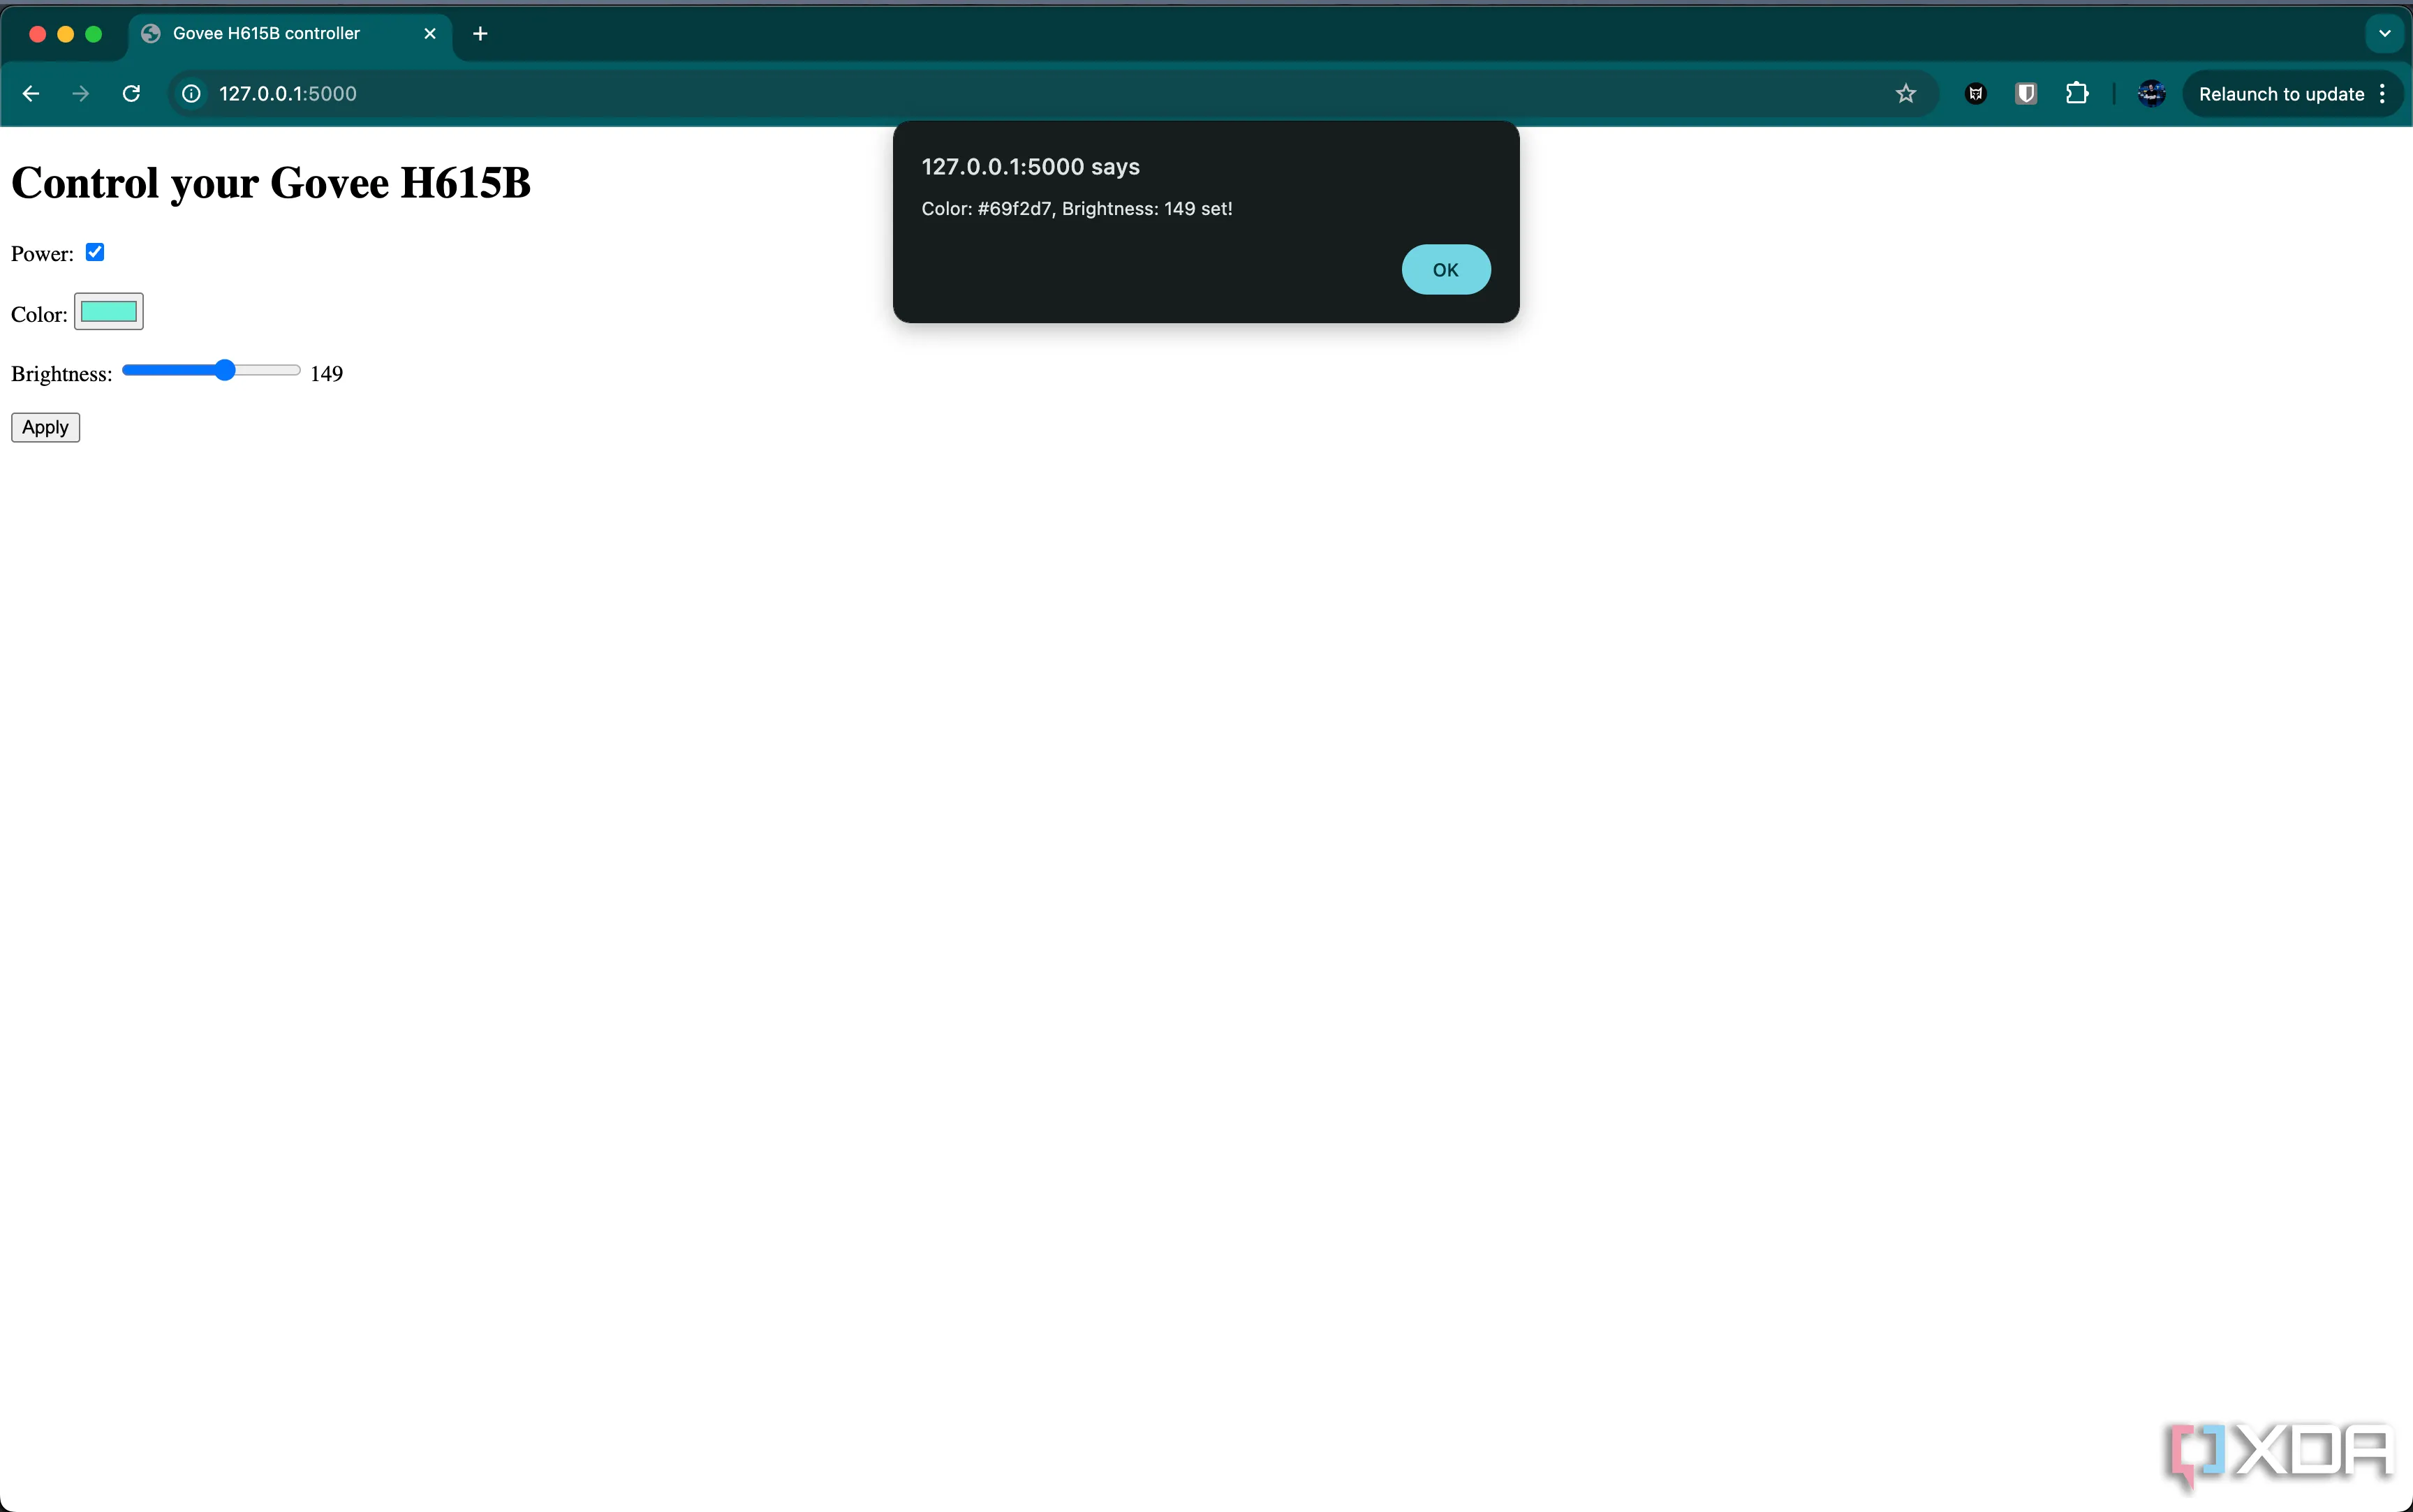
Task: Reload the current page
Action: 131,94
